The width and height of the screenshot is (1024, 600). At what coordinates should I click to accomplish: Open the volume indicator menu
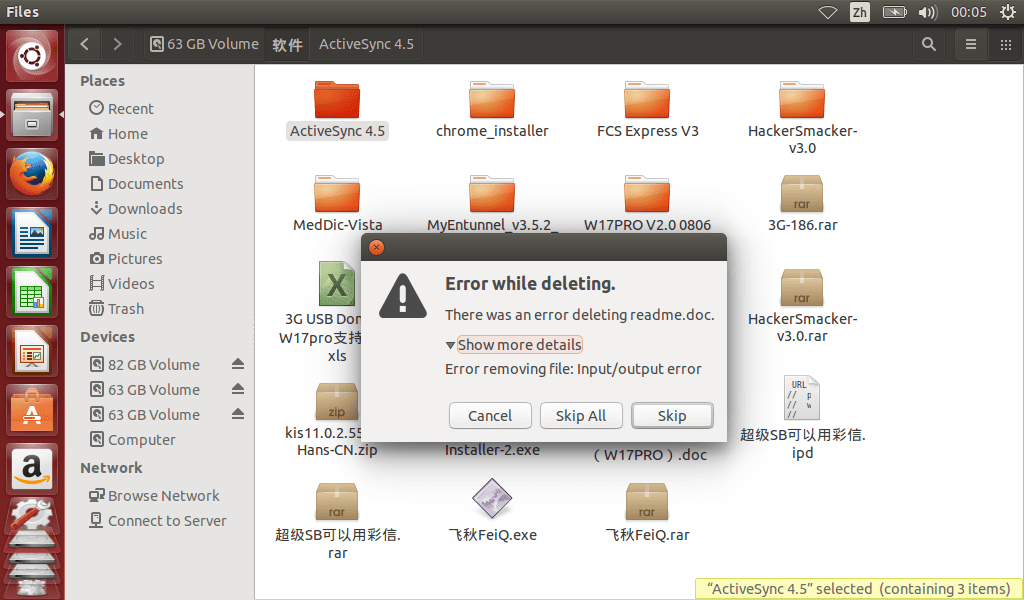(x=927, y=12)
